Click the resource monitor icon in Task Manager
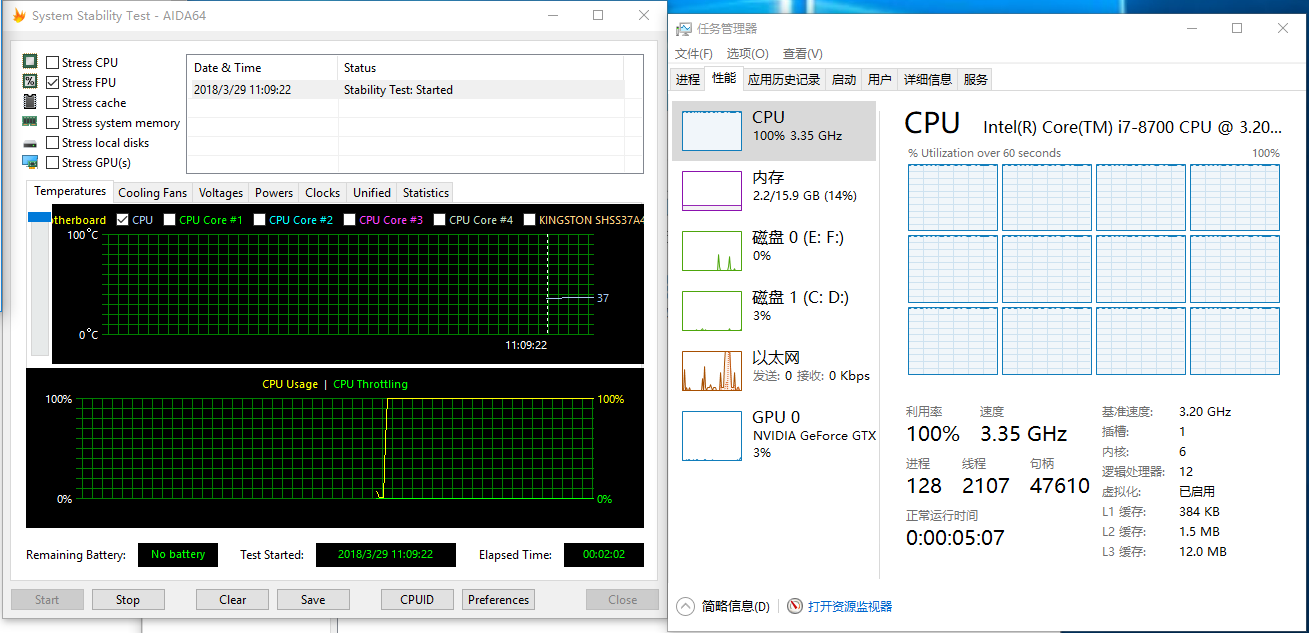This screenshot has width=1309, height=633. [x=795, y=606]
